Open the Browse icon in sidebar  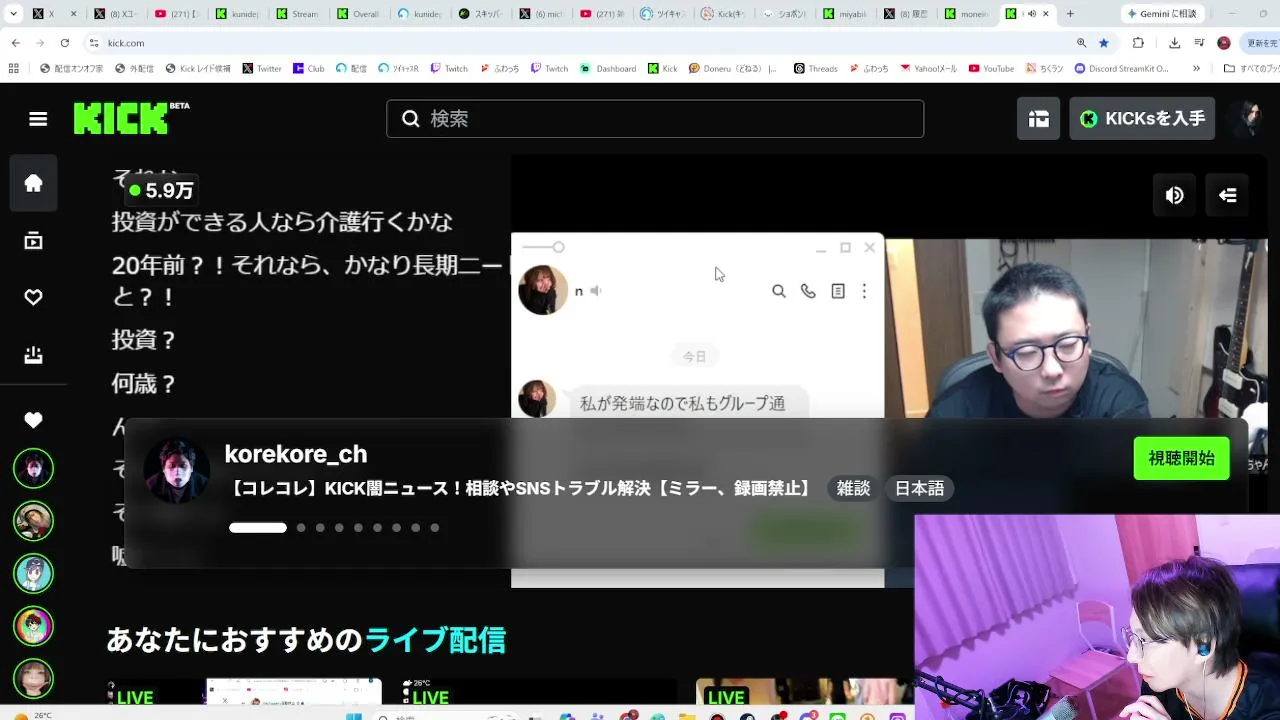[34, 241]
